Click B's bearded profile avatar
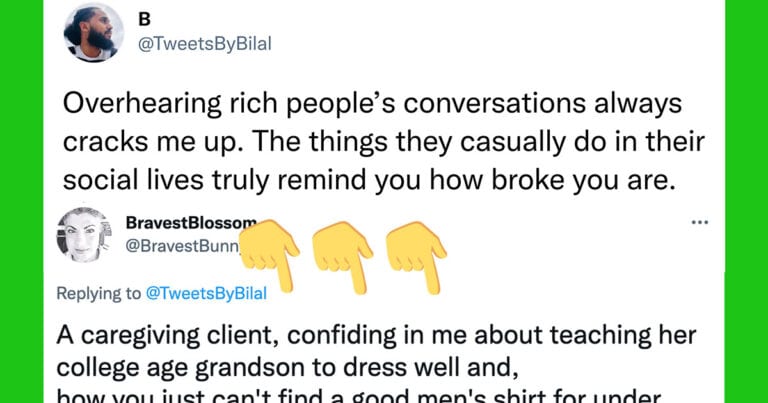 pos(93,32)
